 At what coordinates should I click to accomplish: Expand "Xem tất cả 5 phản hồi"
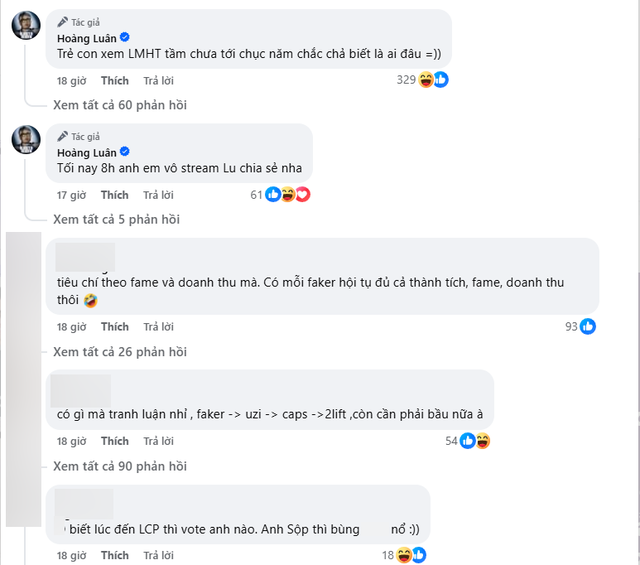116,219
